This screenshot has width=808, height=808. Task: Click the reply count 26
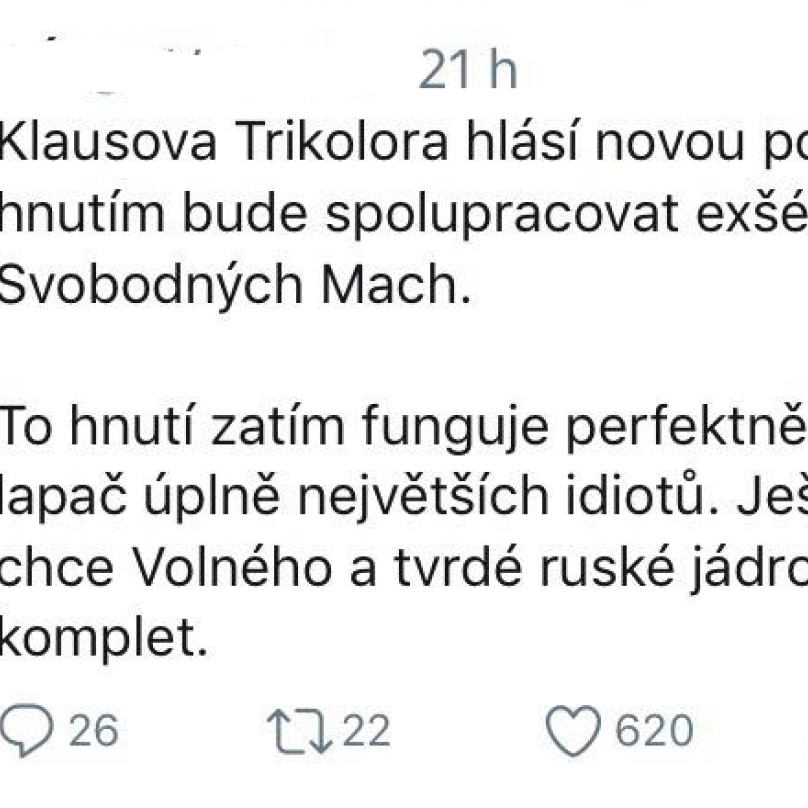pos(94,730)
